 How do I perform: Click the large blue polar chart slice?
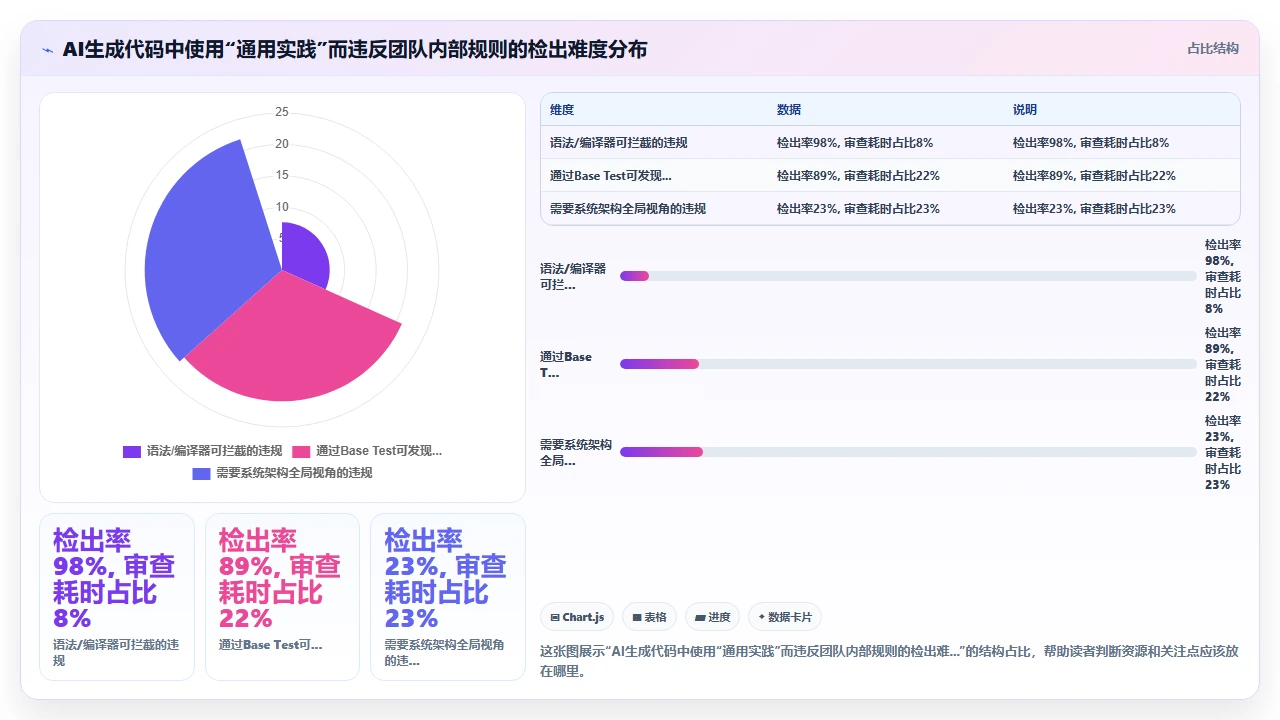(215, 250)
